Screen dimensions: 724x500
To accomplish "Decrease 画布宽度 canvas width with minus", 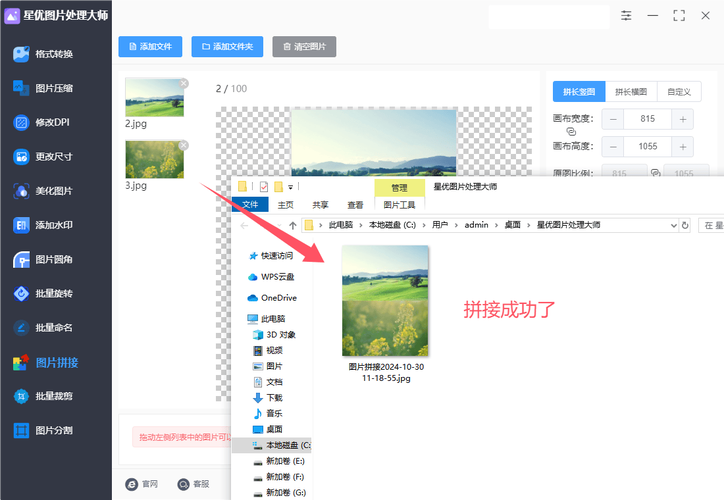I will point(613,119).
